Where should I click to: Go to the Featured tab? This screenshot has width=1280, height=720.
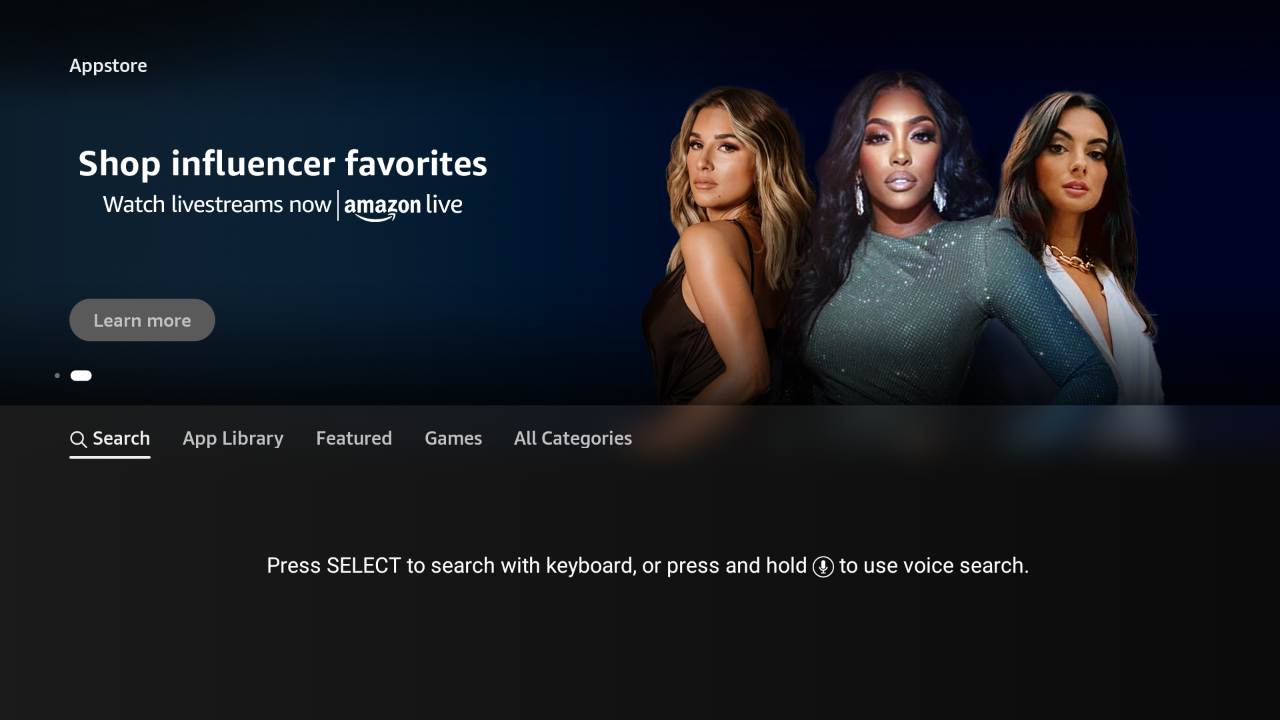pos(354,438)
